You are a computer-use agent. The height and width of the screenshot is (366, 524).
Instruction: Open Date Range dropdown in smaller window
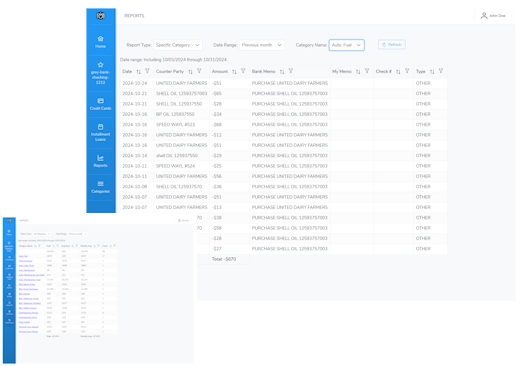click(x=78, y=234)
